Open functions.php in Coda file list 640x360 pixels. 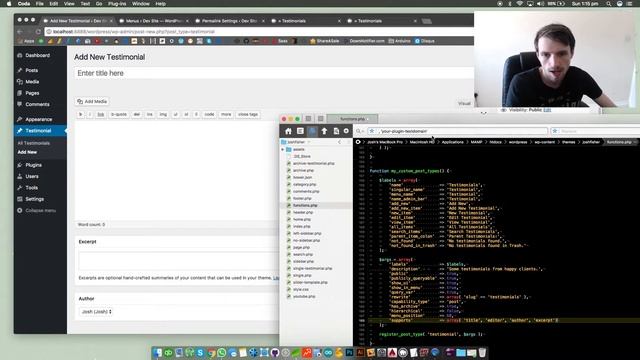pos(305,205)
